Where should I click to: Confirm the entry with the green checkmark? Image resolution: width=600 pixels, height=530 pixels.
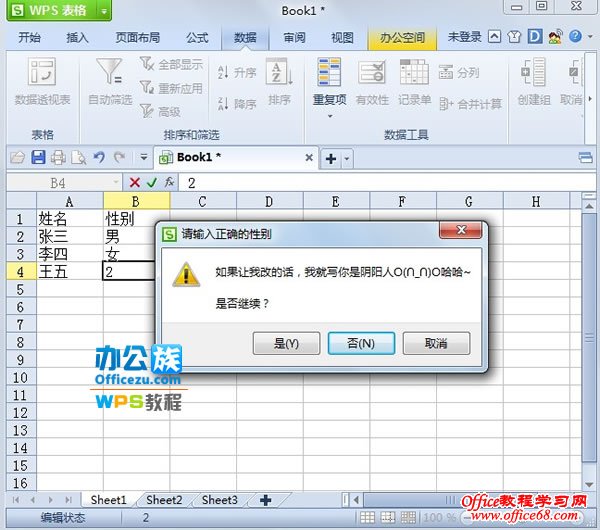point(152,183)
